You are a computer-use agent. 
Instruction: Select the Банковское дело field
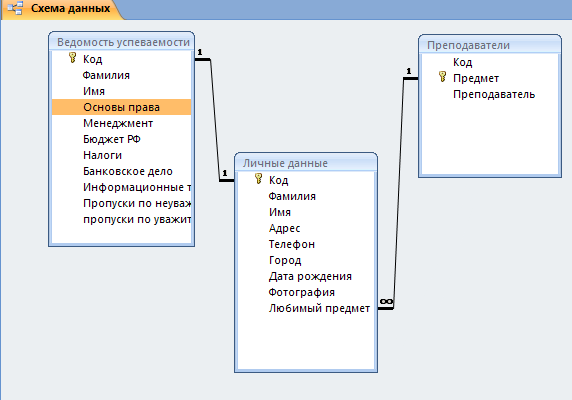[x=121, y=171]
